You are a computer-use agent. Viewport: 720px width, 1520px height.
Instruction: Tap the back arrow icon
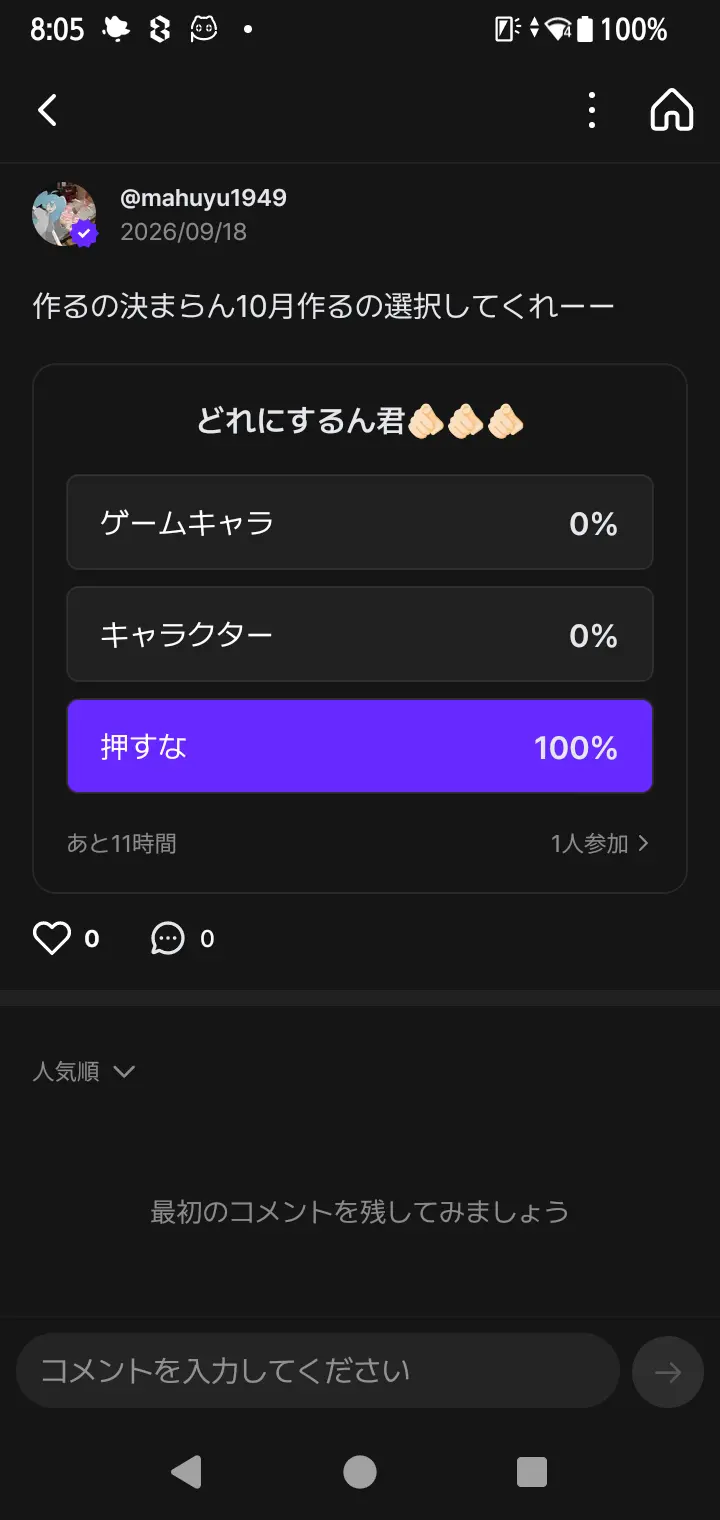(47, 110)
